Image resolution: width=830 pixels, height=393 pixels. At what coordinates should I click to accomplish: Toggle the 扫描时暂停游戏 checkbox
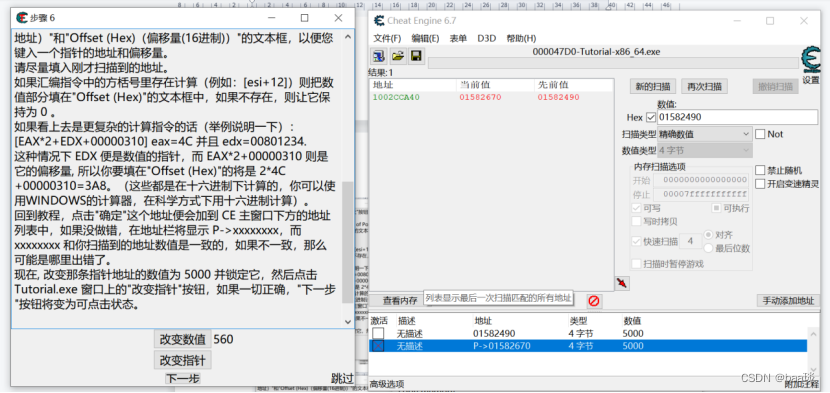point(637,264)
